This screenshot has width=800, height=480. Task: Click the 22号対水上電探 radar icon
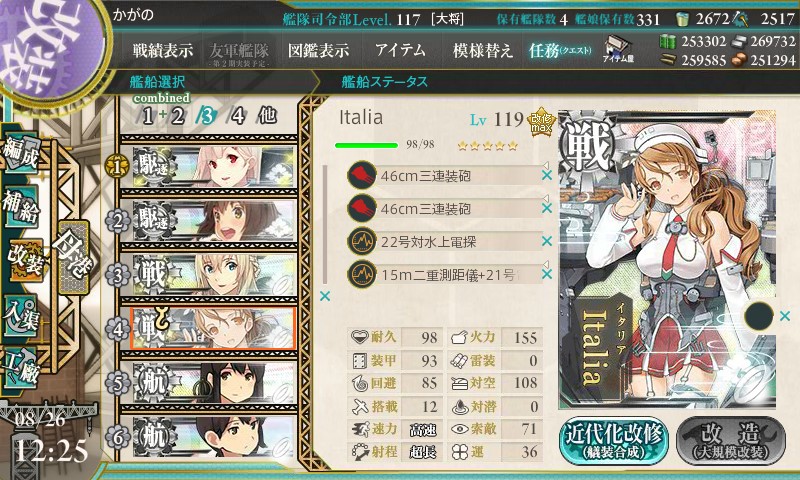[362, 241]
